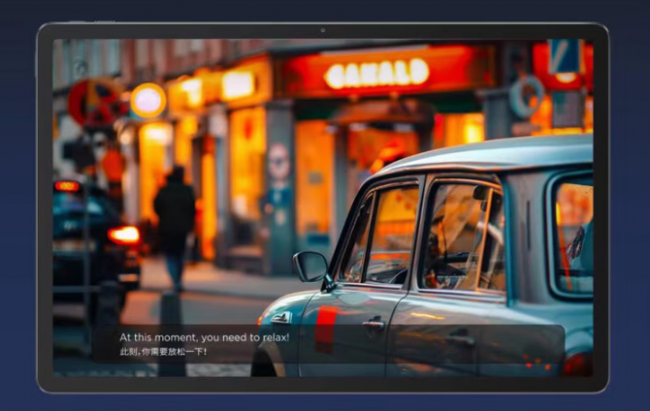This screenshot has height=411, width=650.
Task: Click the glowing CANALO neon sign
Action: 377,73
